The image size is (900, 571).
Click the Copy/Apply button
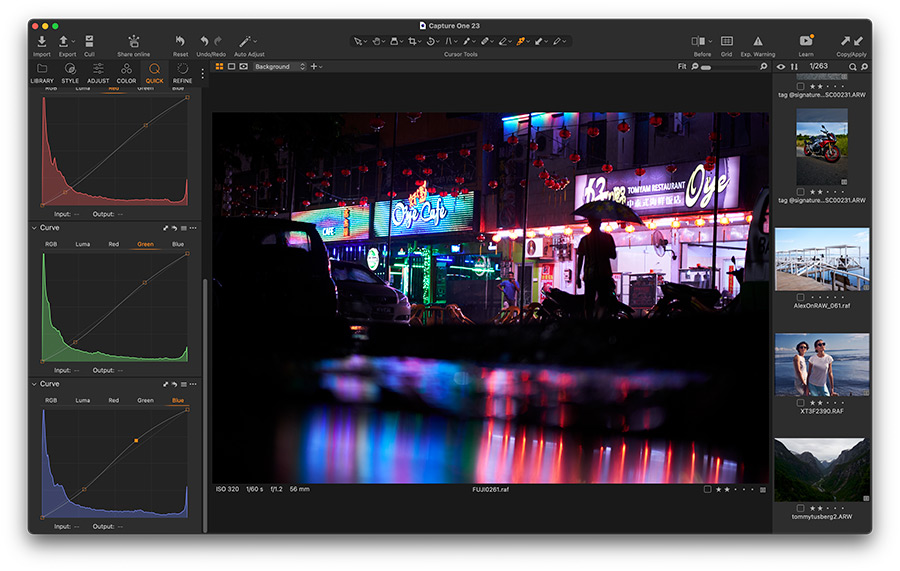tap(851, 41)
